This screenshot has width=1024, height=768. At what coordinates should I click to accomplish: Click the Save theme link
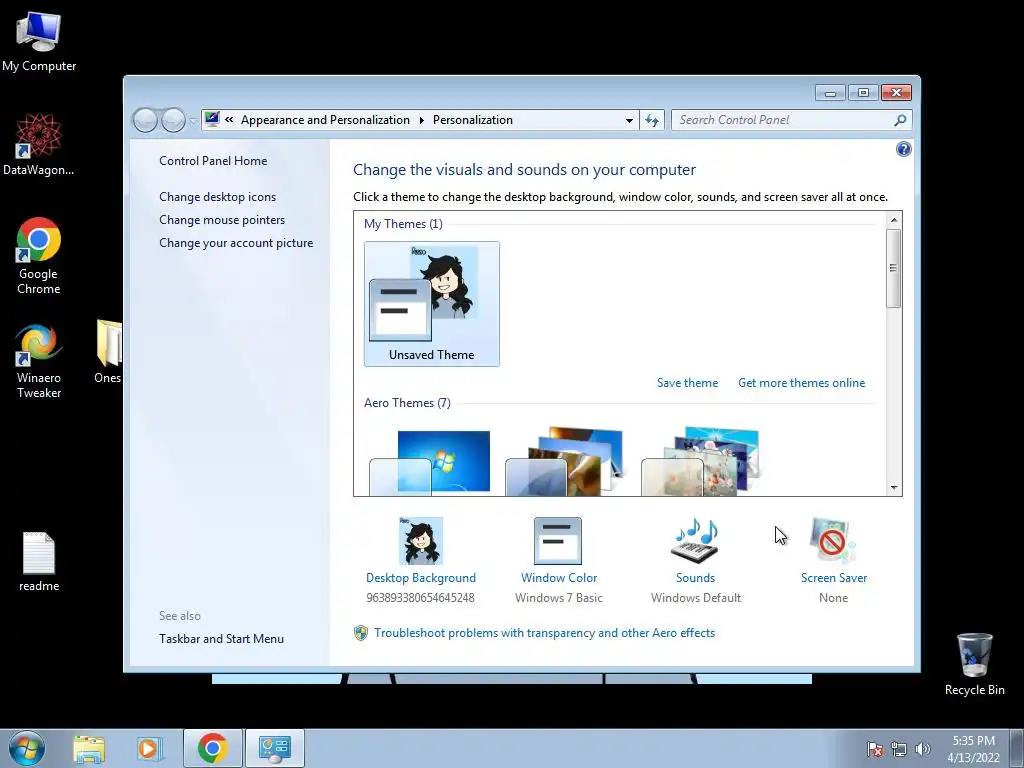687,383
